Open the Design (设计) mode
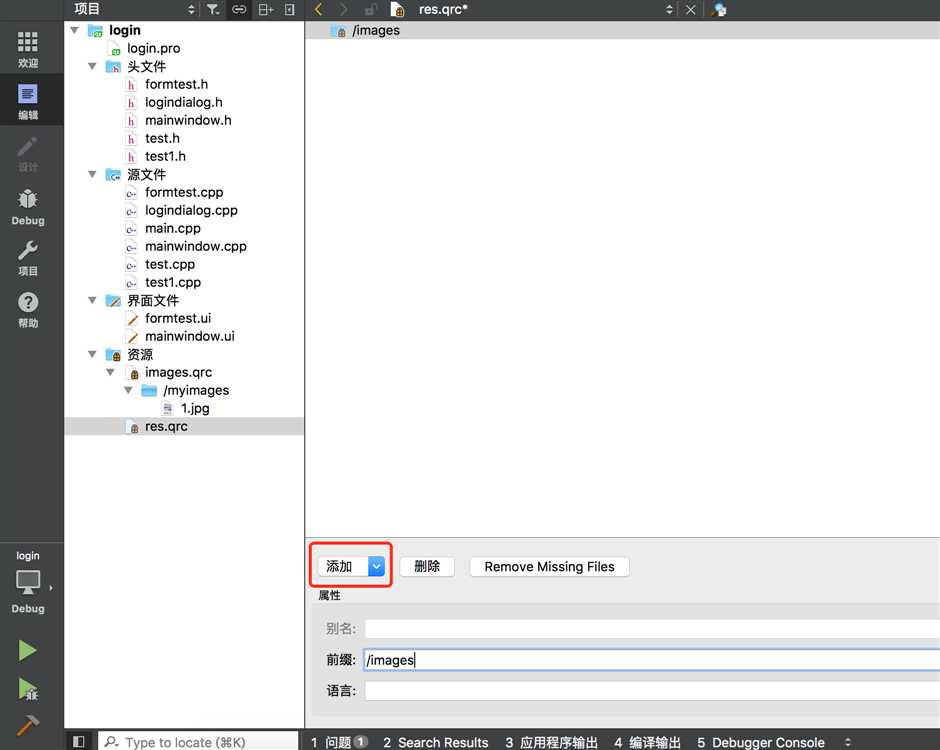 pyautogui.click(x=28, y=155)
